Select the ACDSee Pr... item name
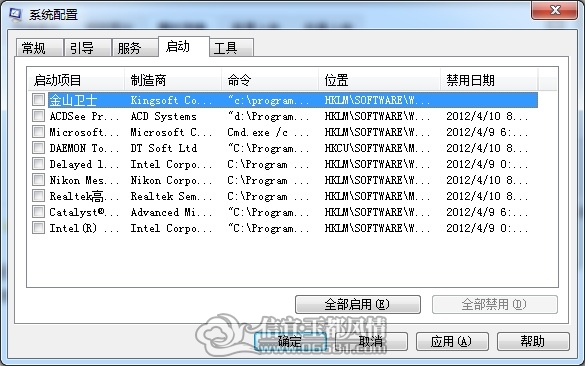Screen dimensions: 585x366 (x=84, y=116)
